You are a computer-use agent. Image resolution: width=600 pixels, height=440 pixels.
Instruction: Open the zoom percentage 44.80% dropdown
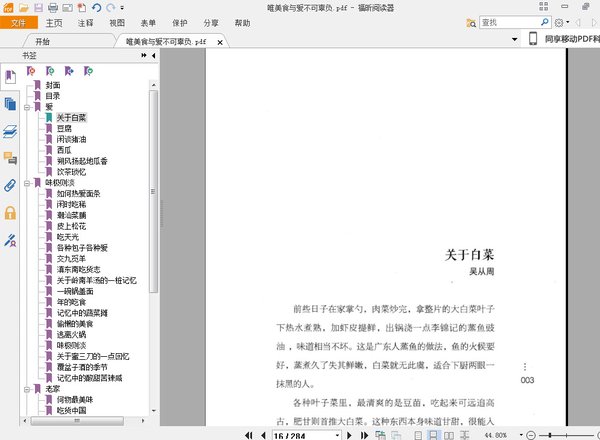tap(521, 435)
